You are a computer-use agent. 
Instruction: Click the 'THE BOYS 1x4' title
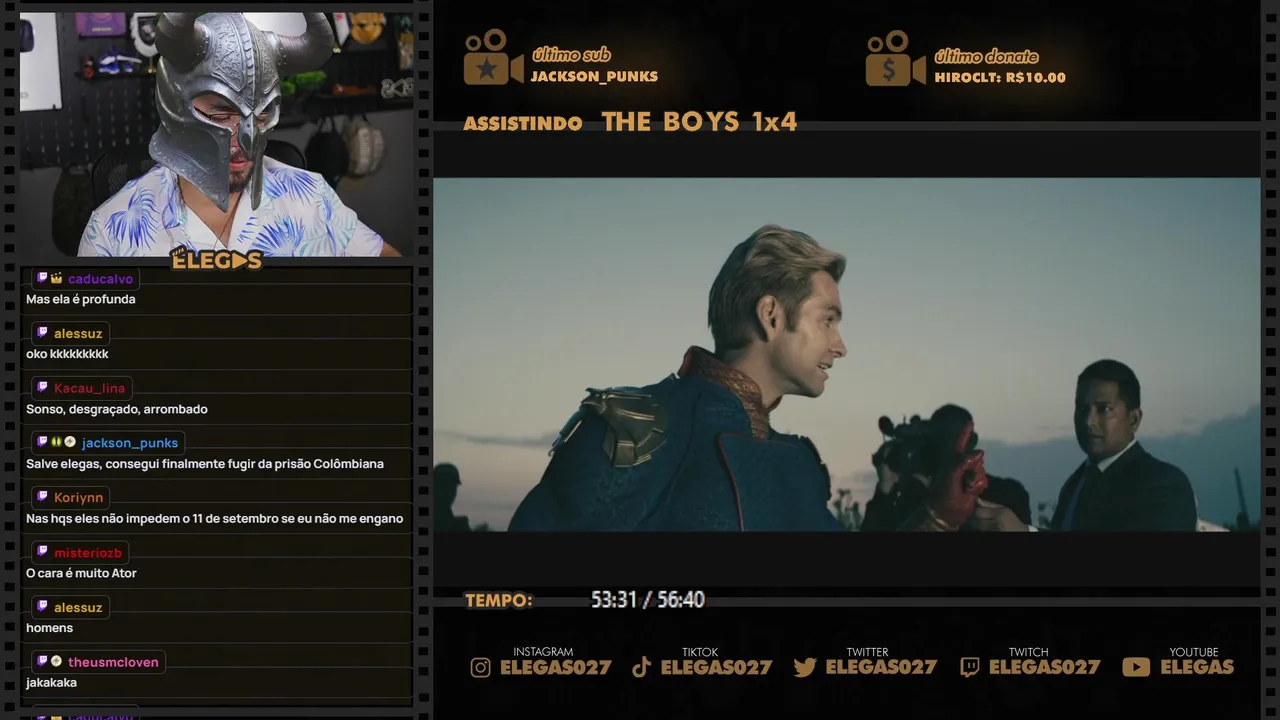[x=699, y=122]
